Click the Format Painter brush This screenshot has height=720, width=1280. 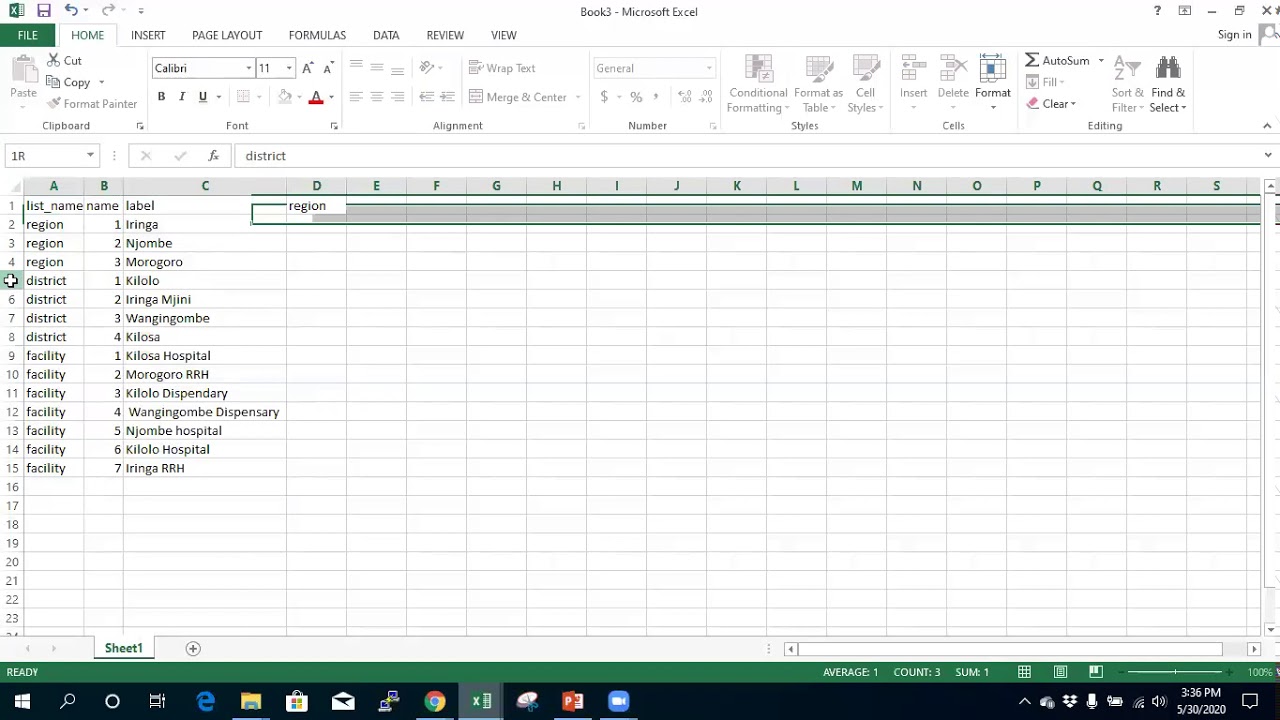(54, 104)
